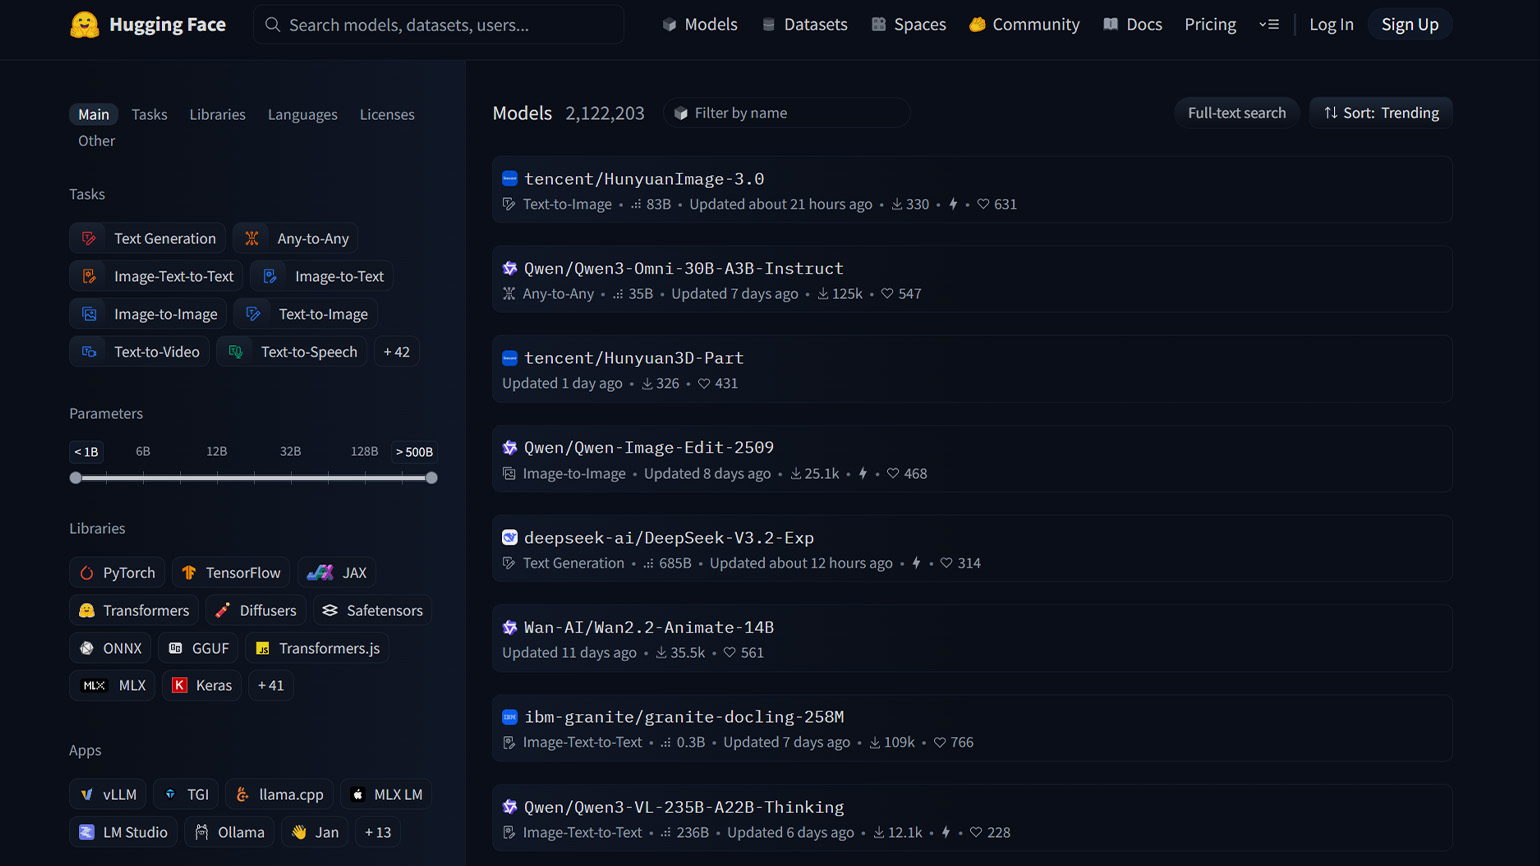Open Datasets in the top navigation
1540x866 pixels.
[804, 24]
